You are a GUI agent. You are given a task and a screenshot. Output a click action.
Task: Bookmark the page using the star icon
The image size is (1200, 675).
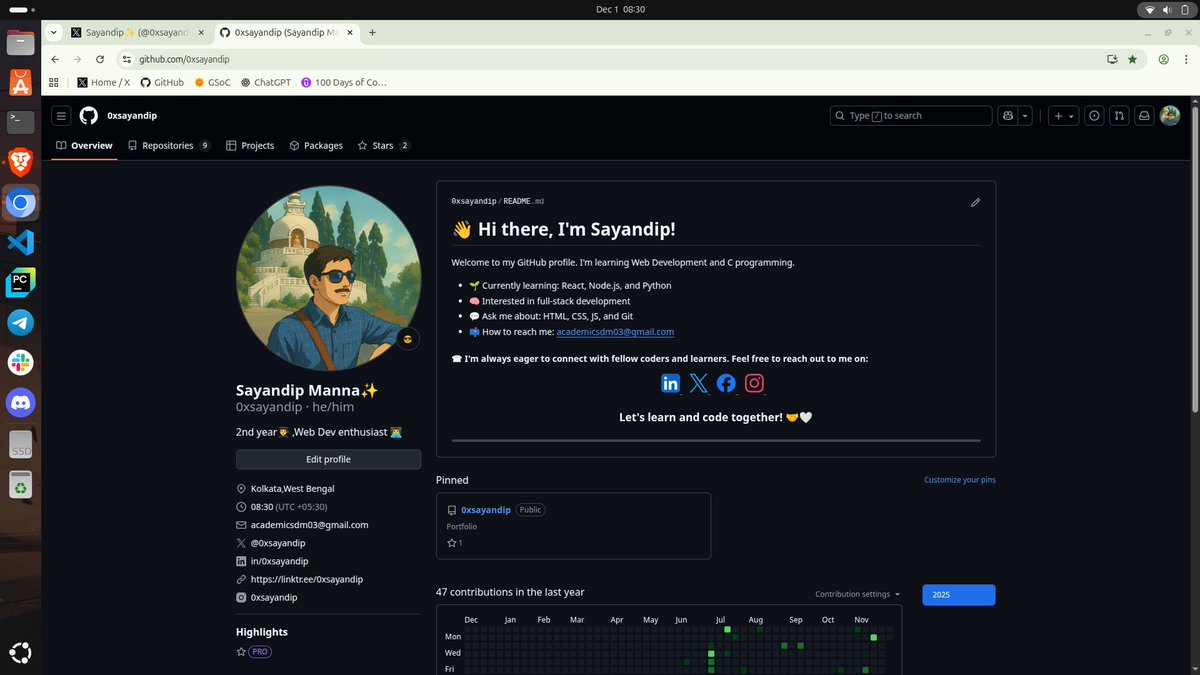pyautogui.click(x=1132, y=59)
